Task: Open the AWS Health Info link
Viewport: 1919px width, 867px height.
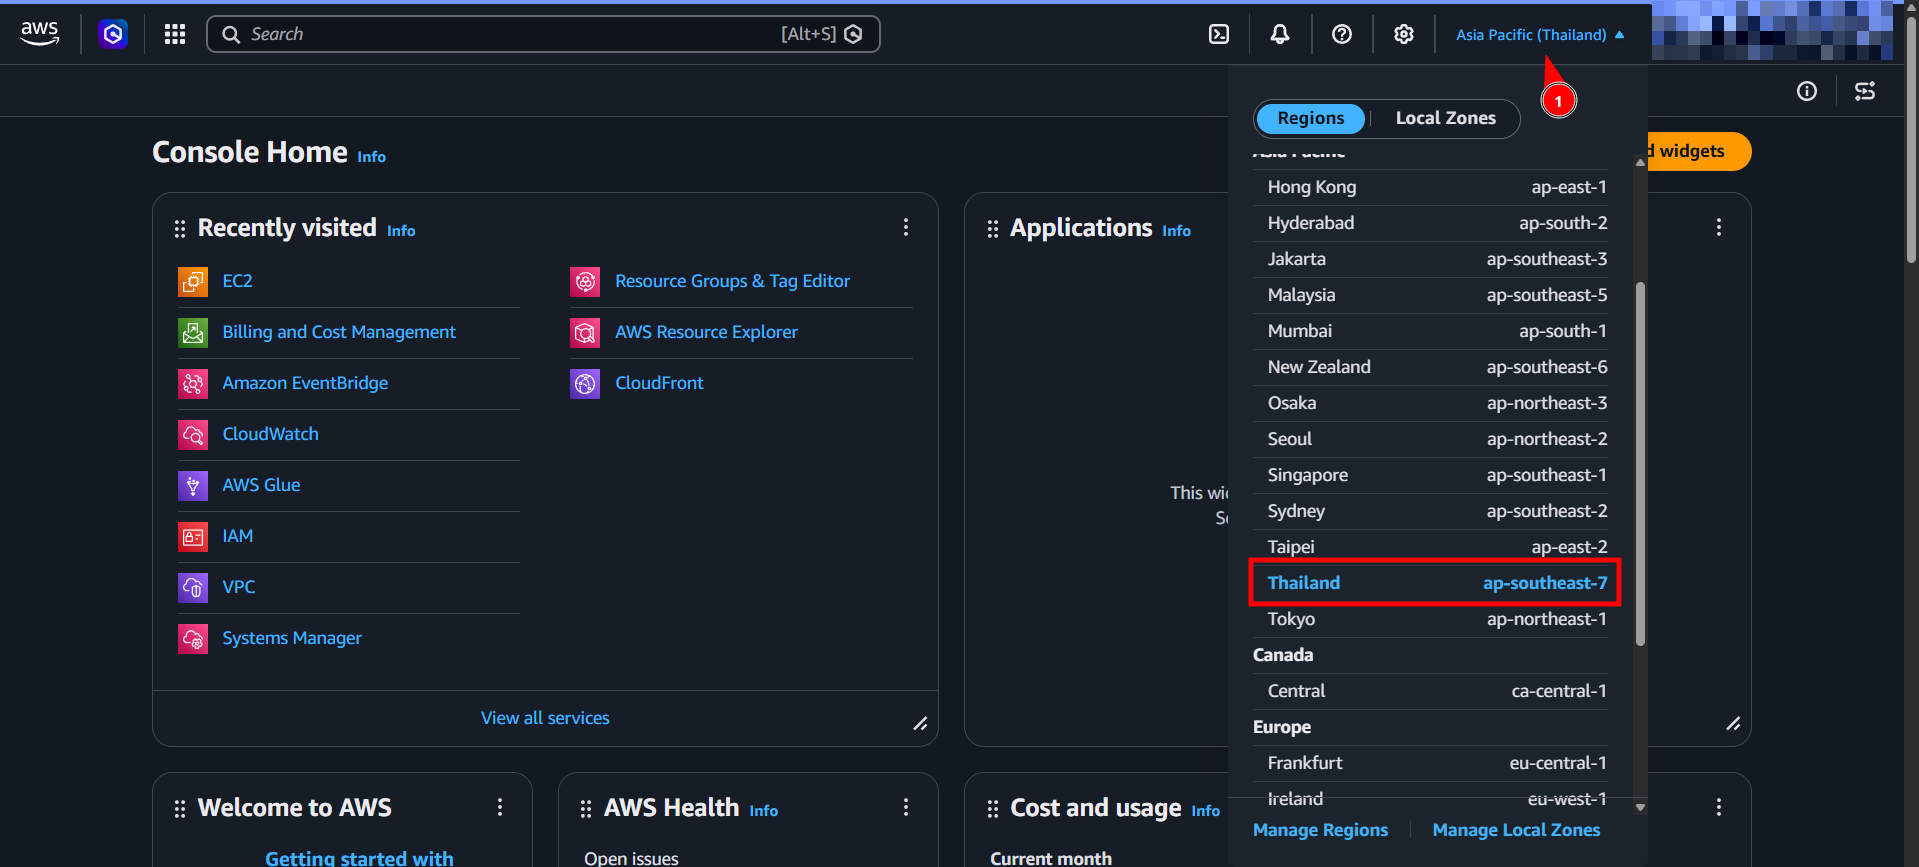Action: pyautogui.click(x=763, y=811)
